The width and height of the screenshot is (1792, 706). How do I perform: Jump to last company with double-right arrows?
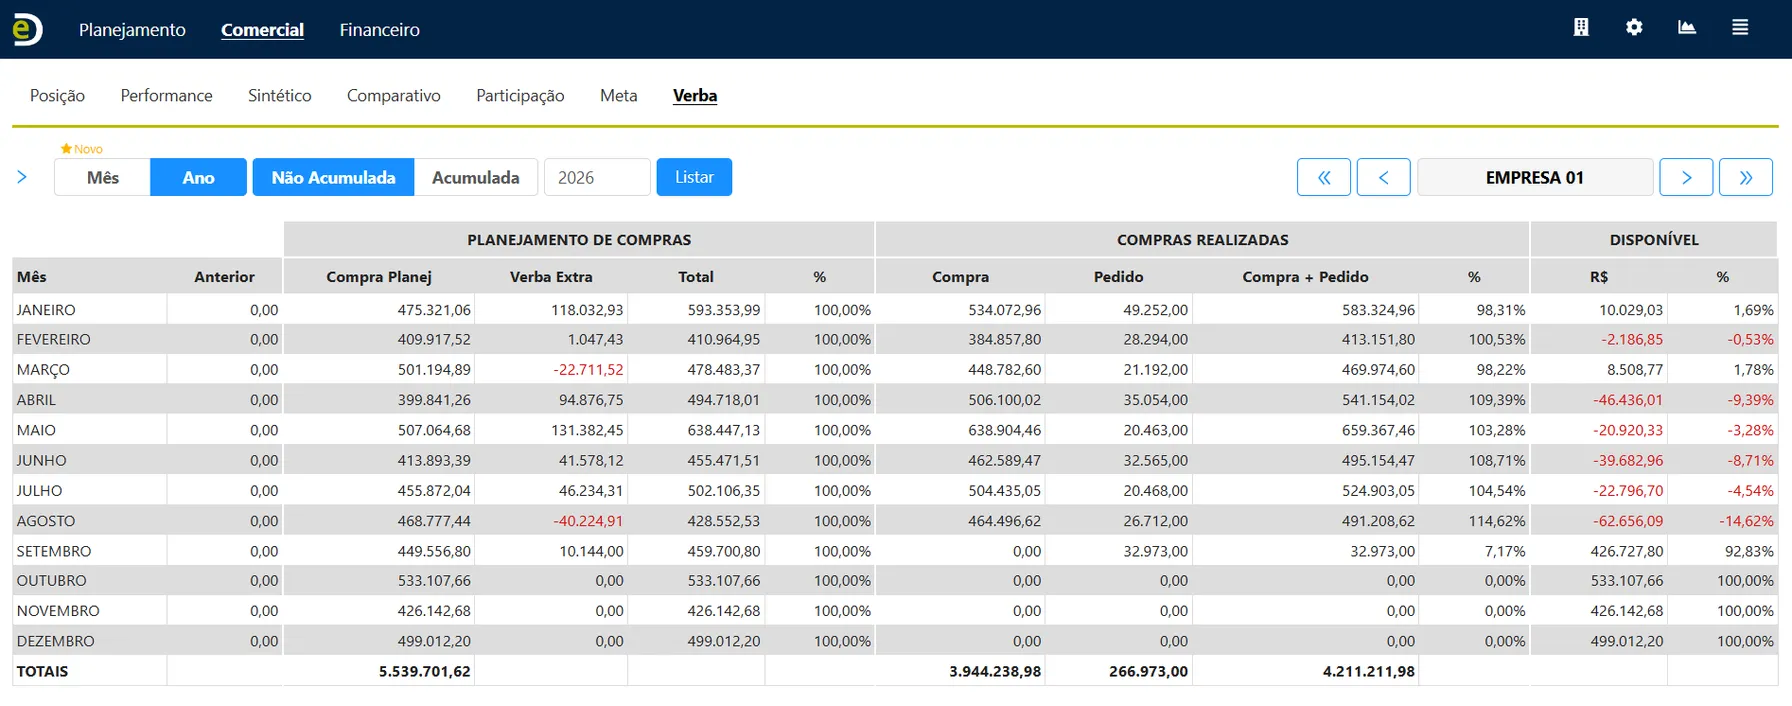(1746, 177)
